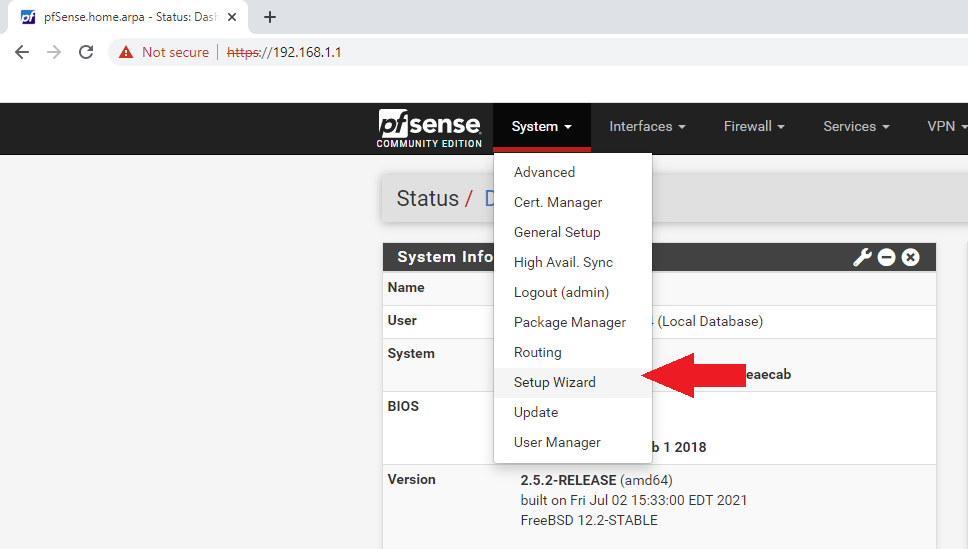Select Routing menu item
This screenshot has width=968, height=549.
pos(572,352)
